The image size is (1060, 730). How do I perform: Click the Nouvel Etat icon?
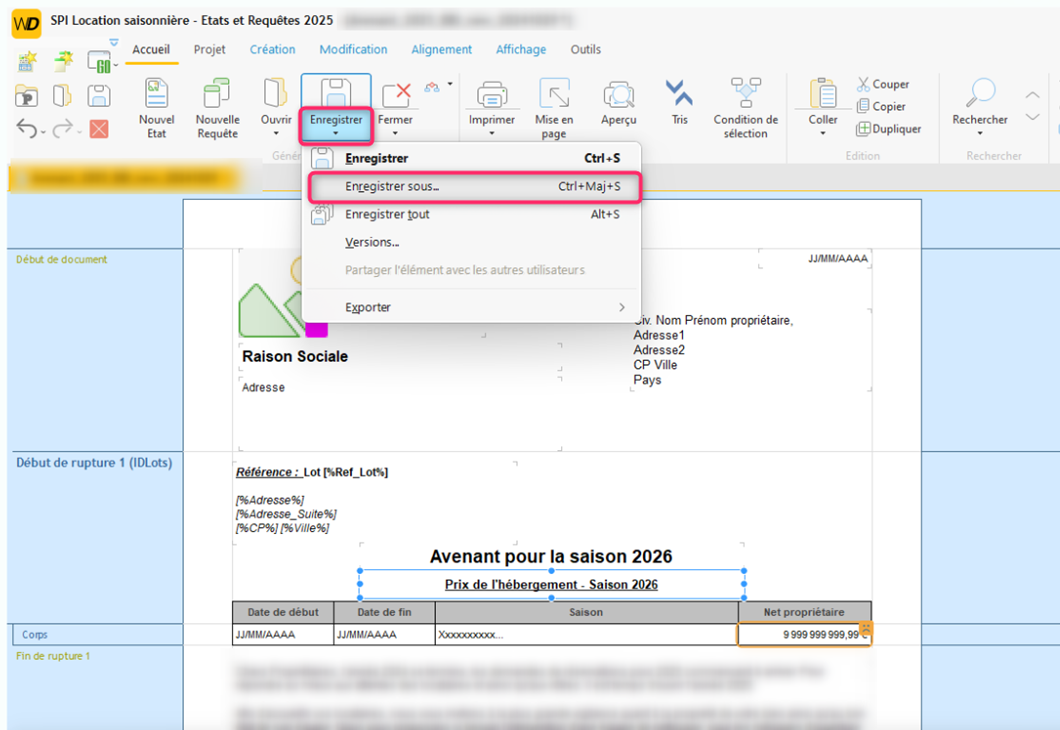[156, 96]
